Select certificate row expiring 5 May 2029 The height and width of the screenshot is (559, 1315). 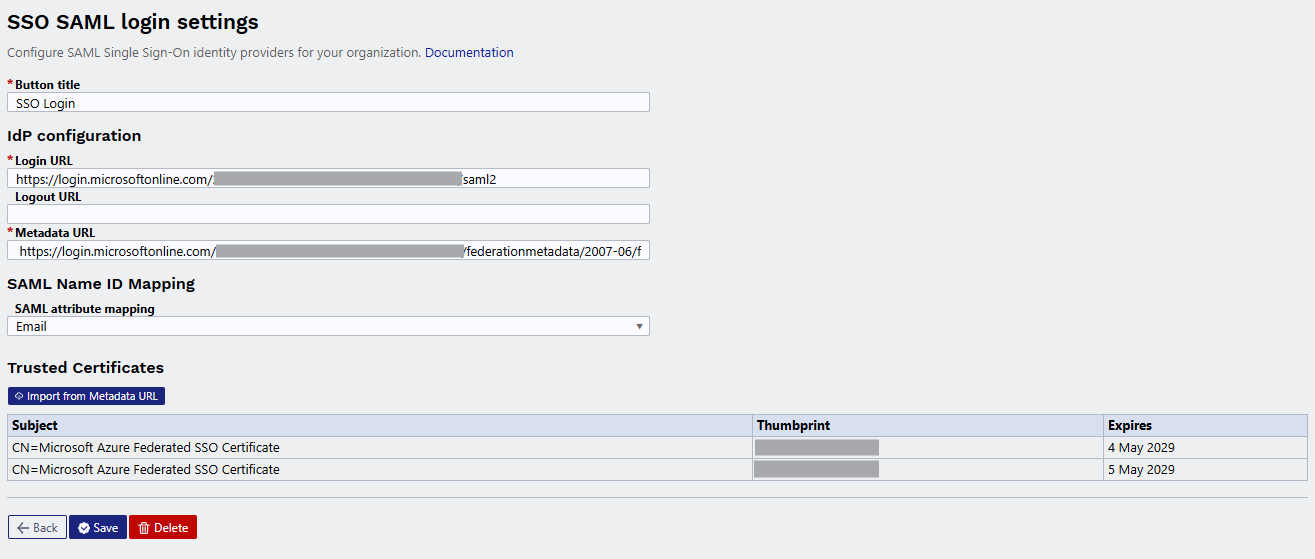(x=657, y=469)
